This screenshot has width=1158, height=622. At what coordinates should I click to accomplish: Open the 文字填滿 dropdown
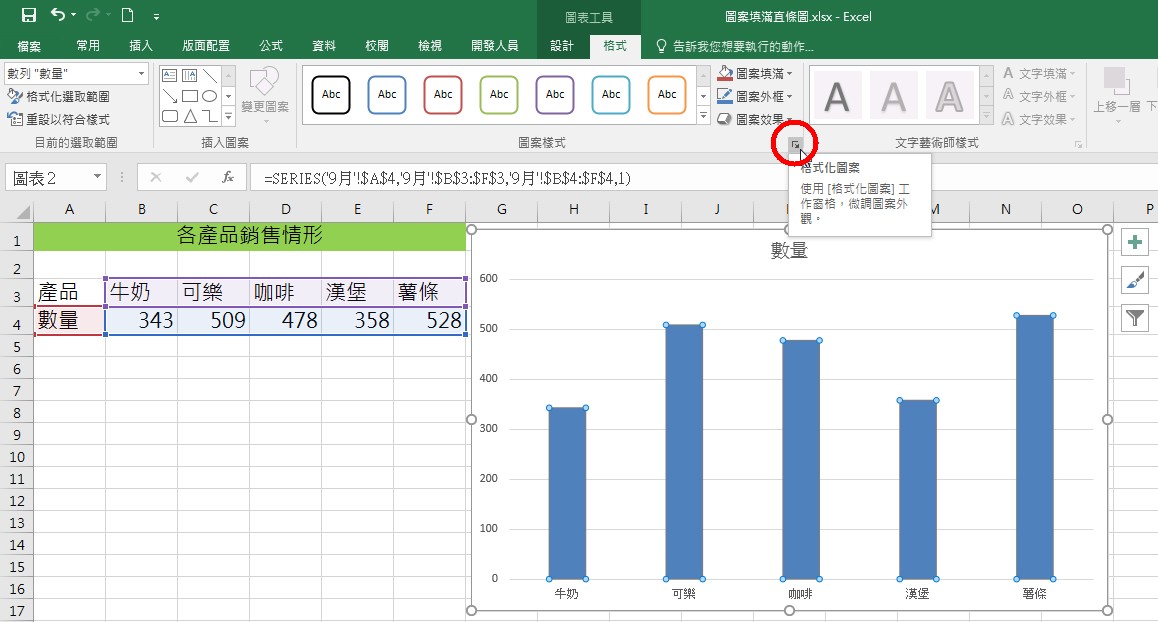click(x=1038, y=74)
